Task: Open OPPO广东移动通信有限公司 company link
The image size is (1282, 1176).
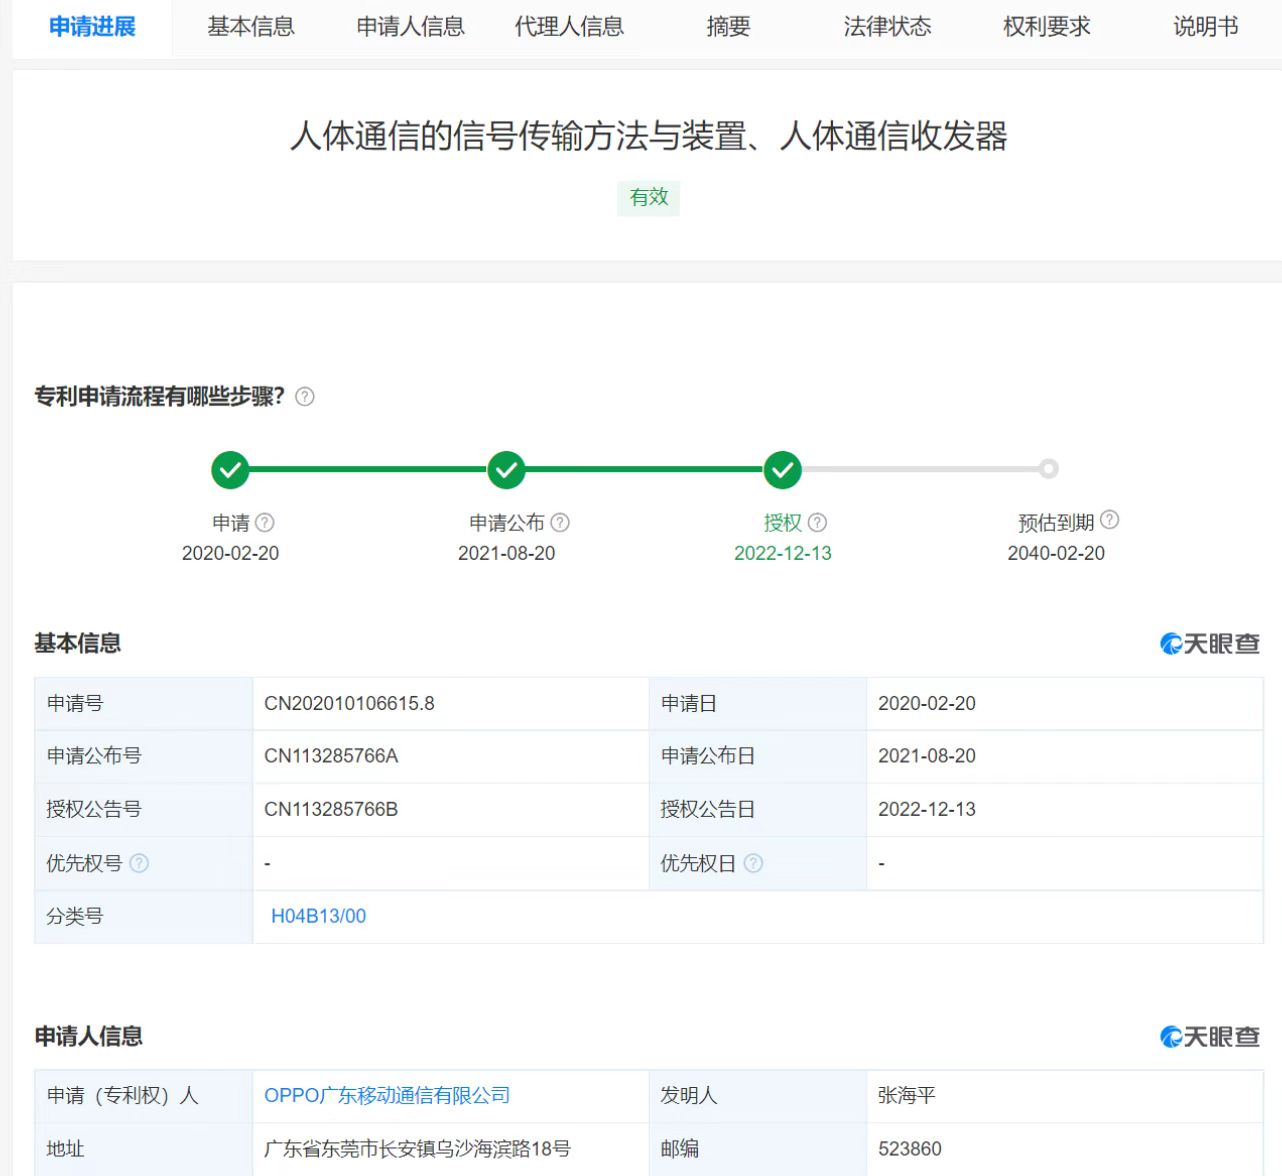Action: (387, 1095)
